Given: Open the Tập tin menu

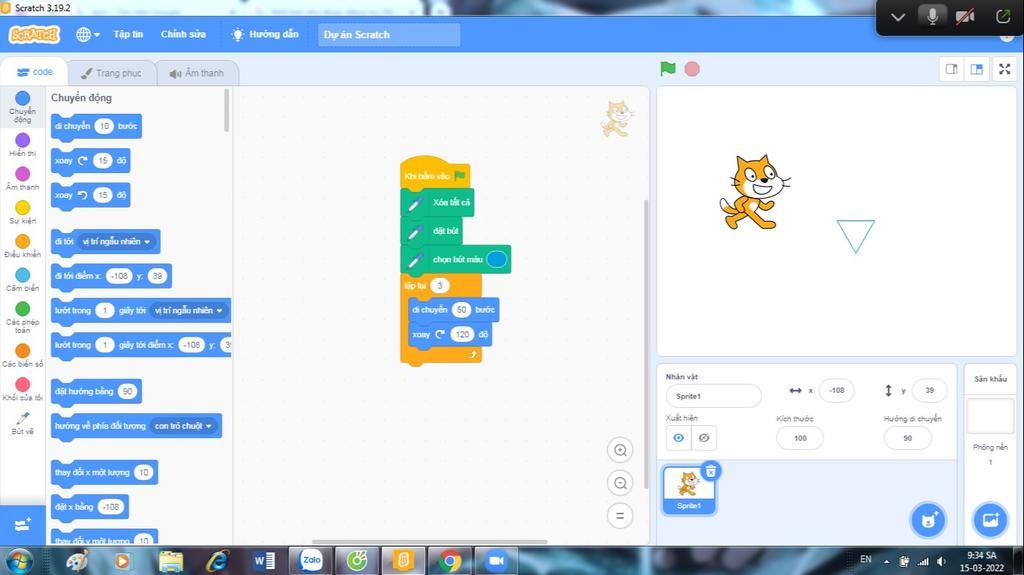Looking at the screenshot, I should tap(128, 34).
